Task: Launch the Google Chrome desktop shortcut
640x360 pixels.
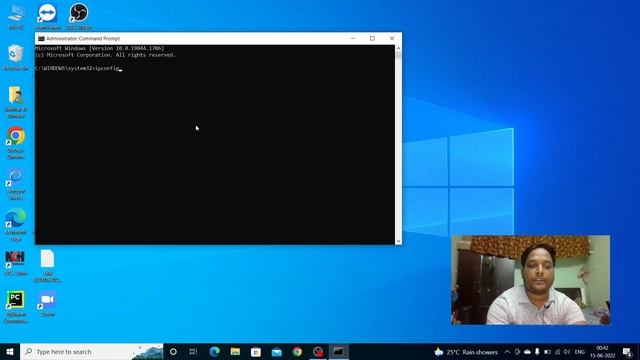Action: click(16, 143)
